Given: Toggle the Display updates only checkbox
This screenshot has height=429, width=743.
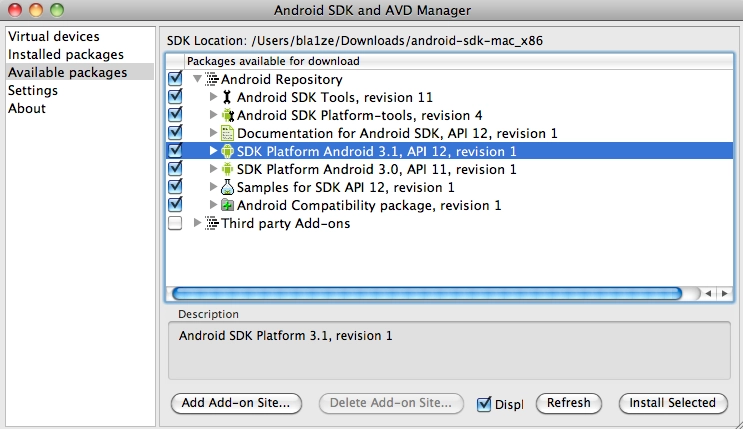Looking at the screenshot, I should tap(484, 404).
